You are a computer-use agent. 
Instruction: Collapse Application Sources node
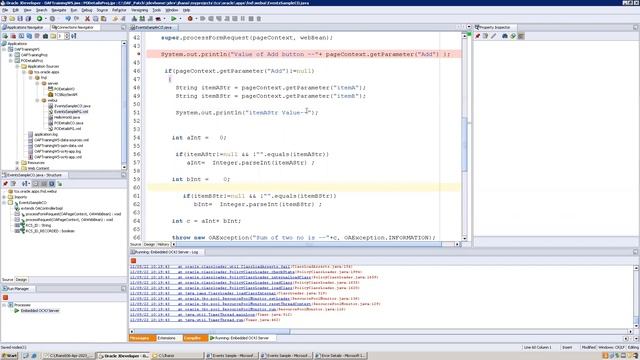[x=17, y=66]
